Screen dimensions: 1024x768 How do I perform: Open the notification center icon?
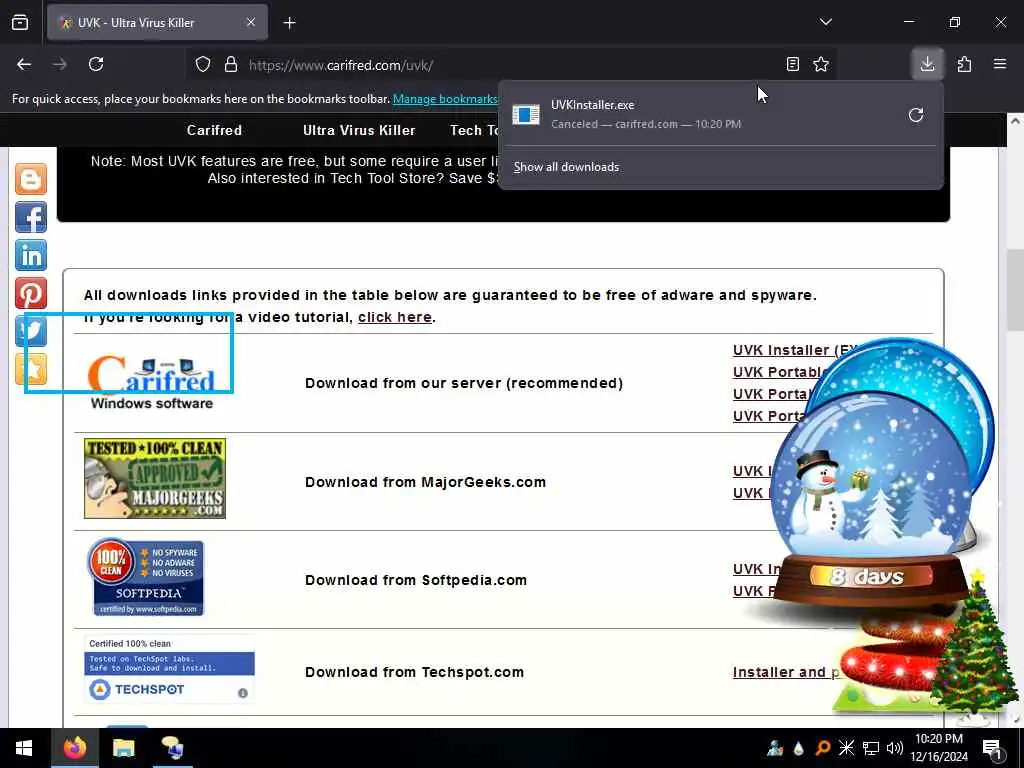click(992, 749)
